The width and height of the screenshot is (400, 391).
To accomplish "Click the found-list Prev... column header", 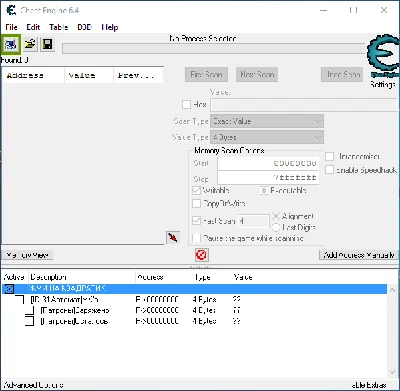I will [x=138, y=76].
